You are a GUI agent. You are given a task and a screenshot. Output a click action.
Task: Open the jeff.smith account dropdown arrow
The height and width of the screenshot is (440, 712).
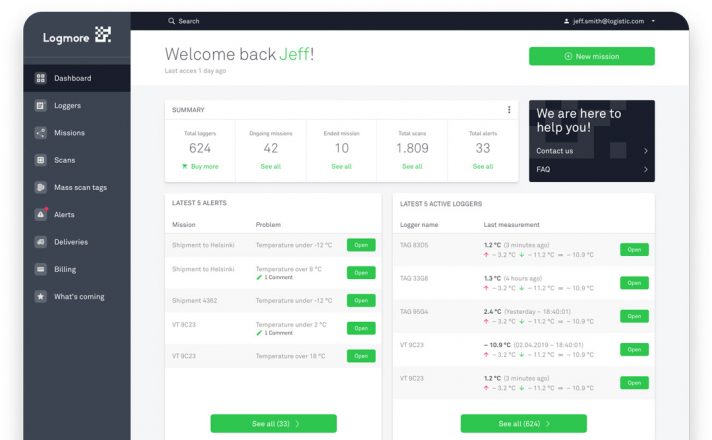point(653,21)
